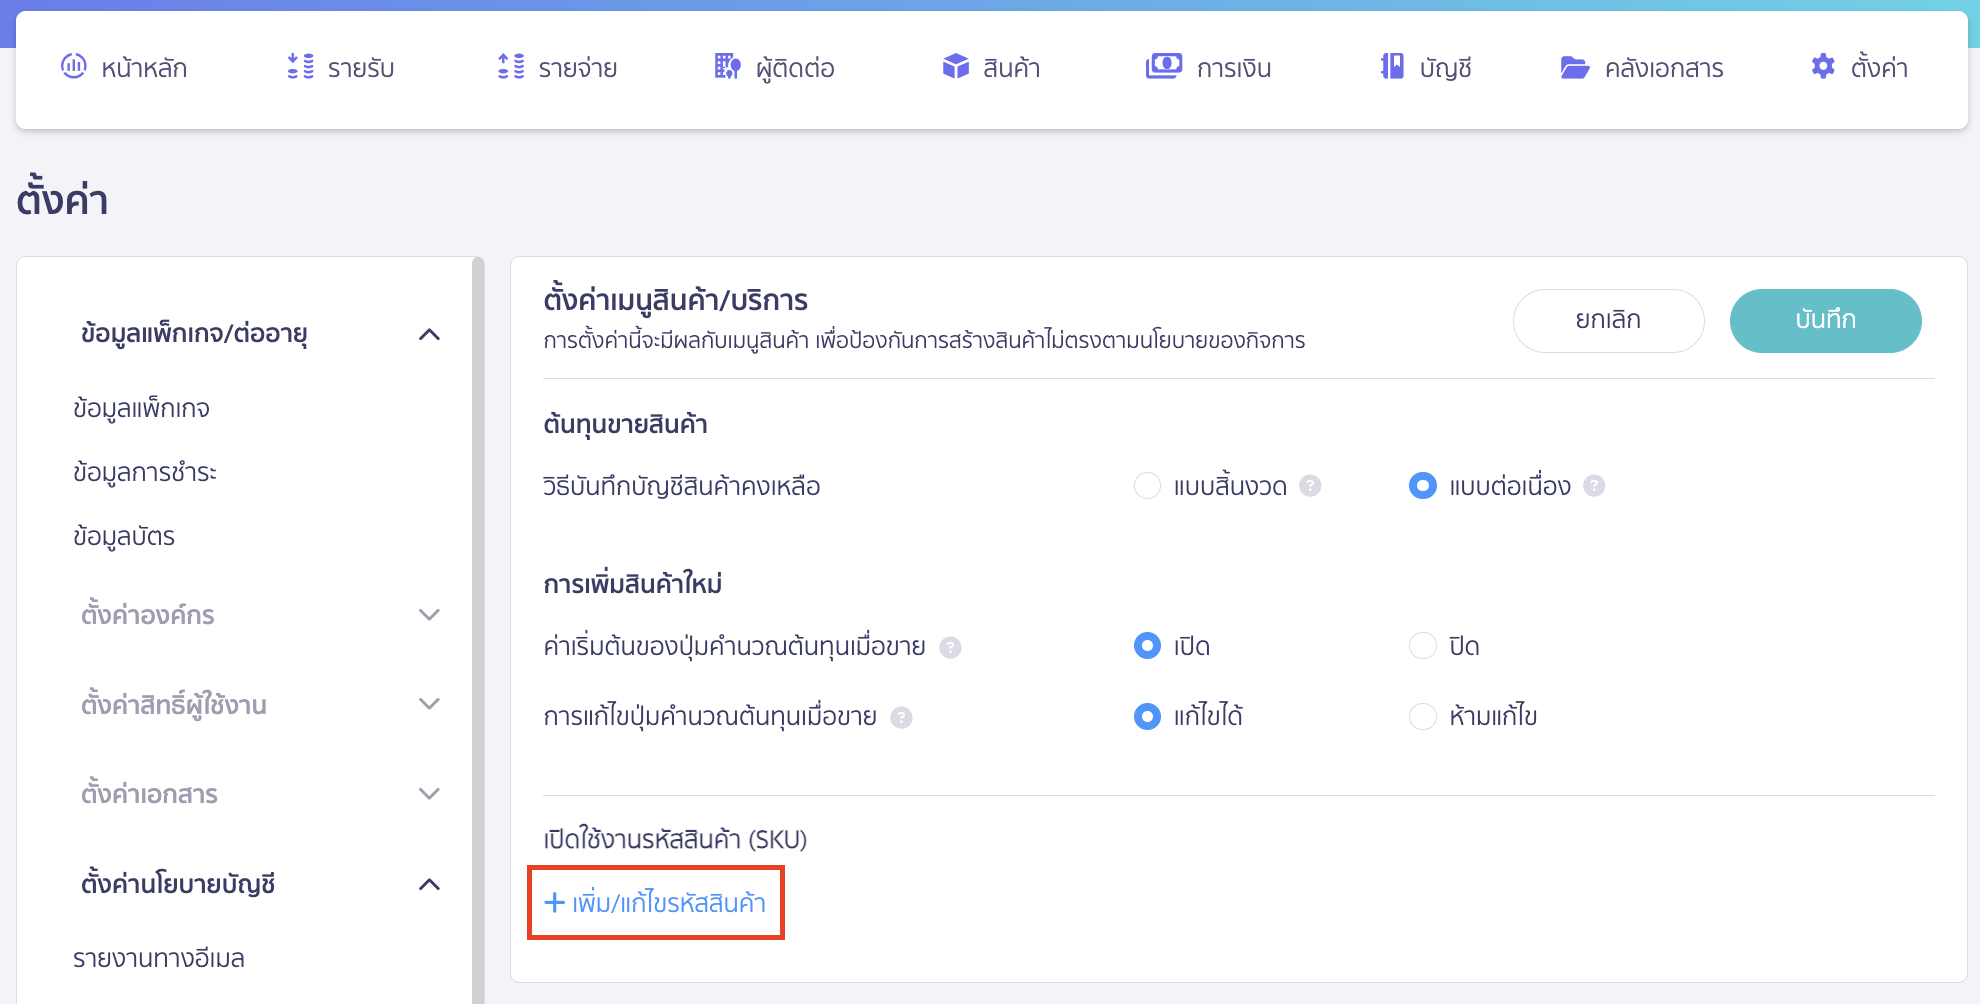Select the รายรับ income icon
Viewport: 1980px width, 1004px height.
tap(296, 67)
